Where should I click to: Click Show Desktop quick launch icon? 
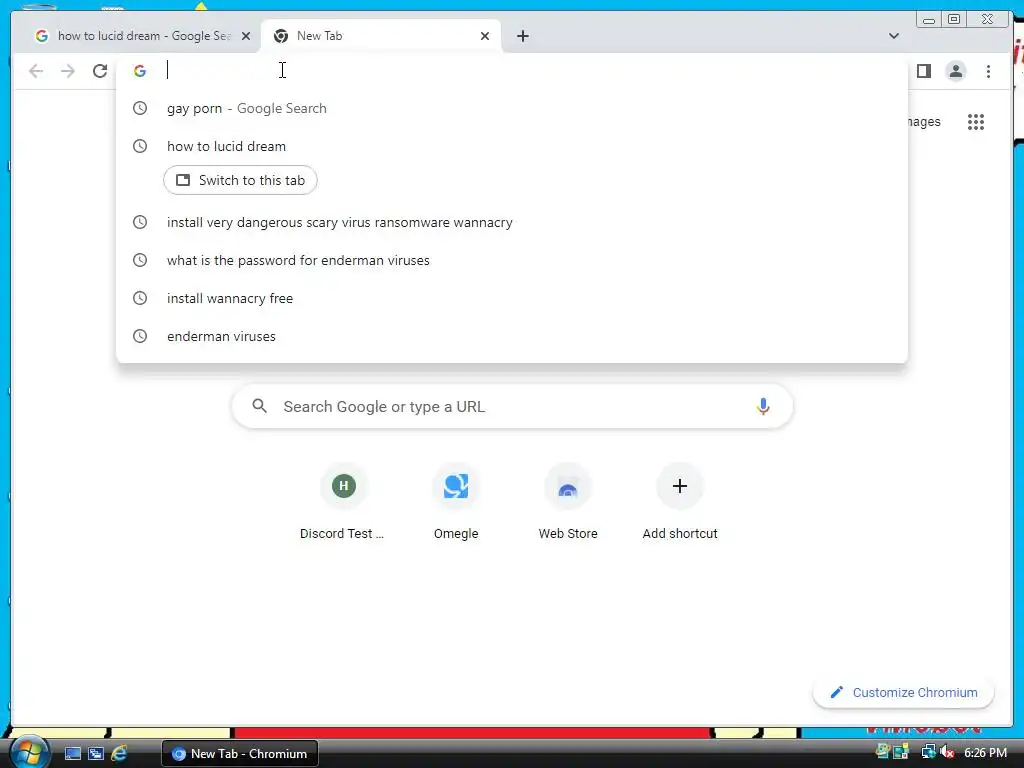[x=72, y=754]
